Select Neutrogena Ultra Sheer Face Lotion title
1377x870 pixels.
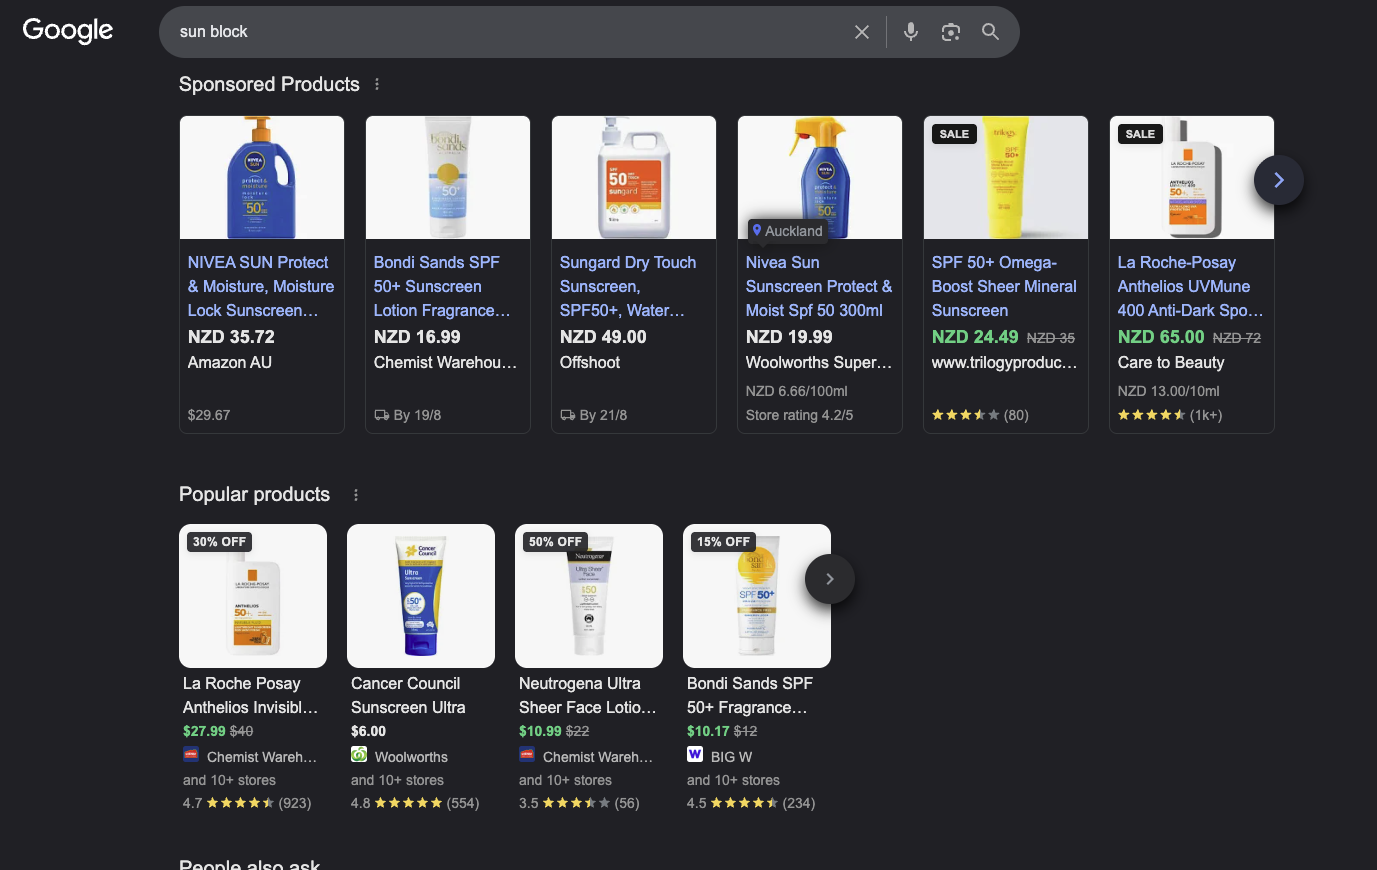coord(588,695)
